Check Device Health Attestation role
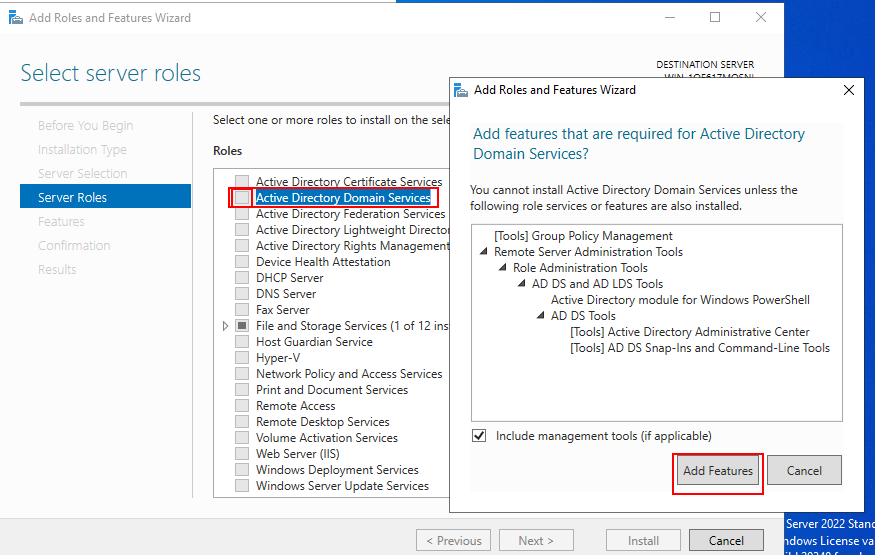The width and height of the screenshot is (875, 555). tap(242, 262)
